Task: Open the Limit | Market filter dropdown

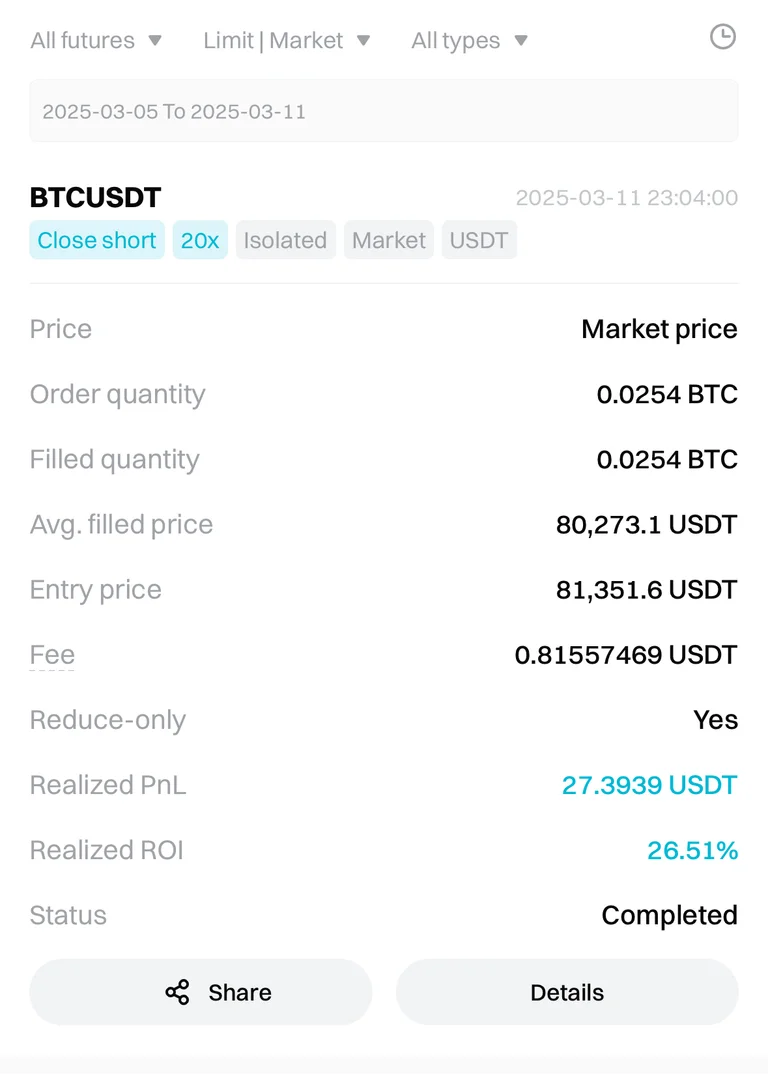Action: pos(287,41)
